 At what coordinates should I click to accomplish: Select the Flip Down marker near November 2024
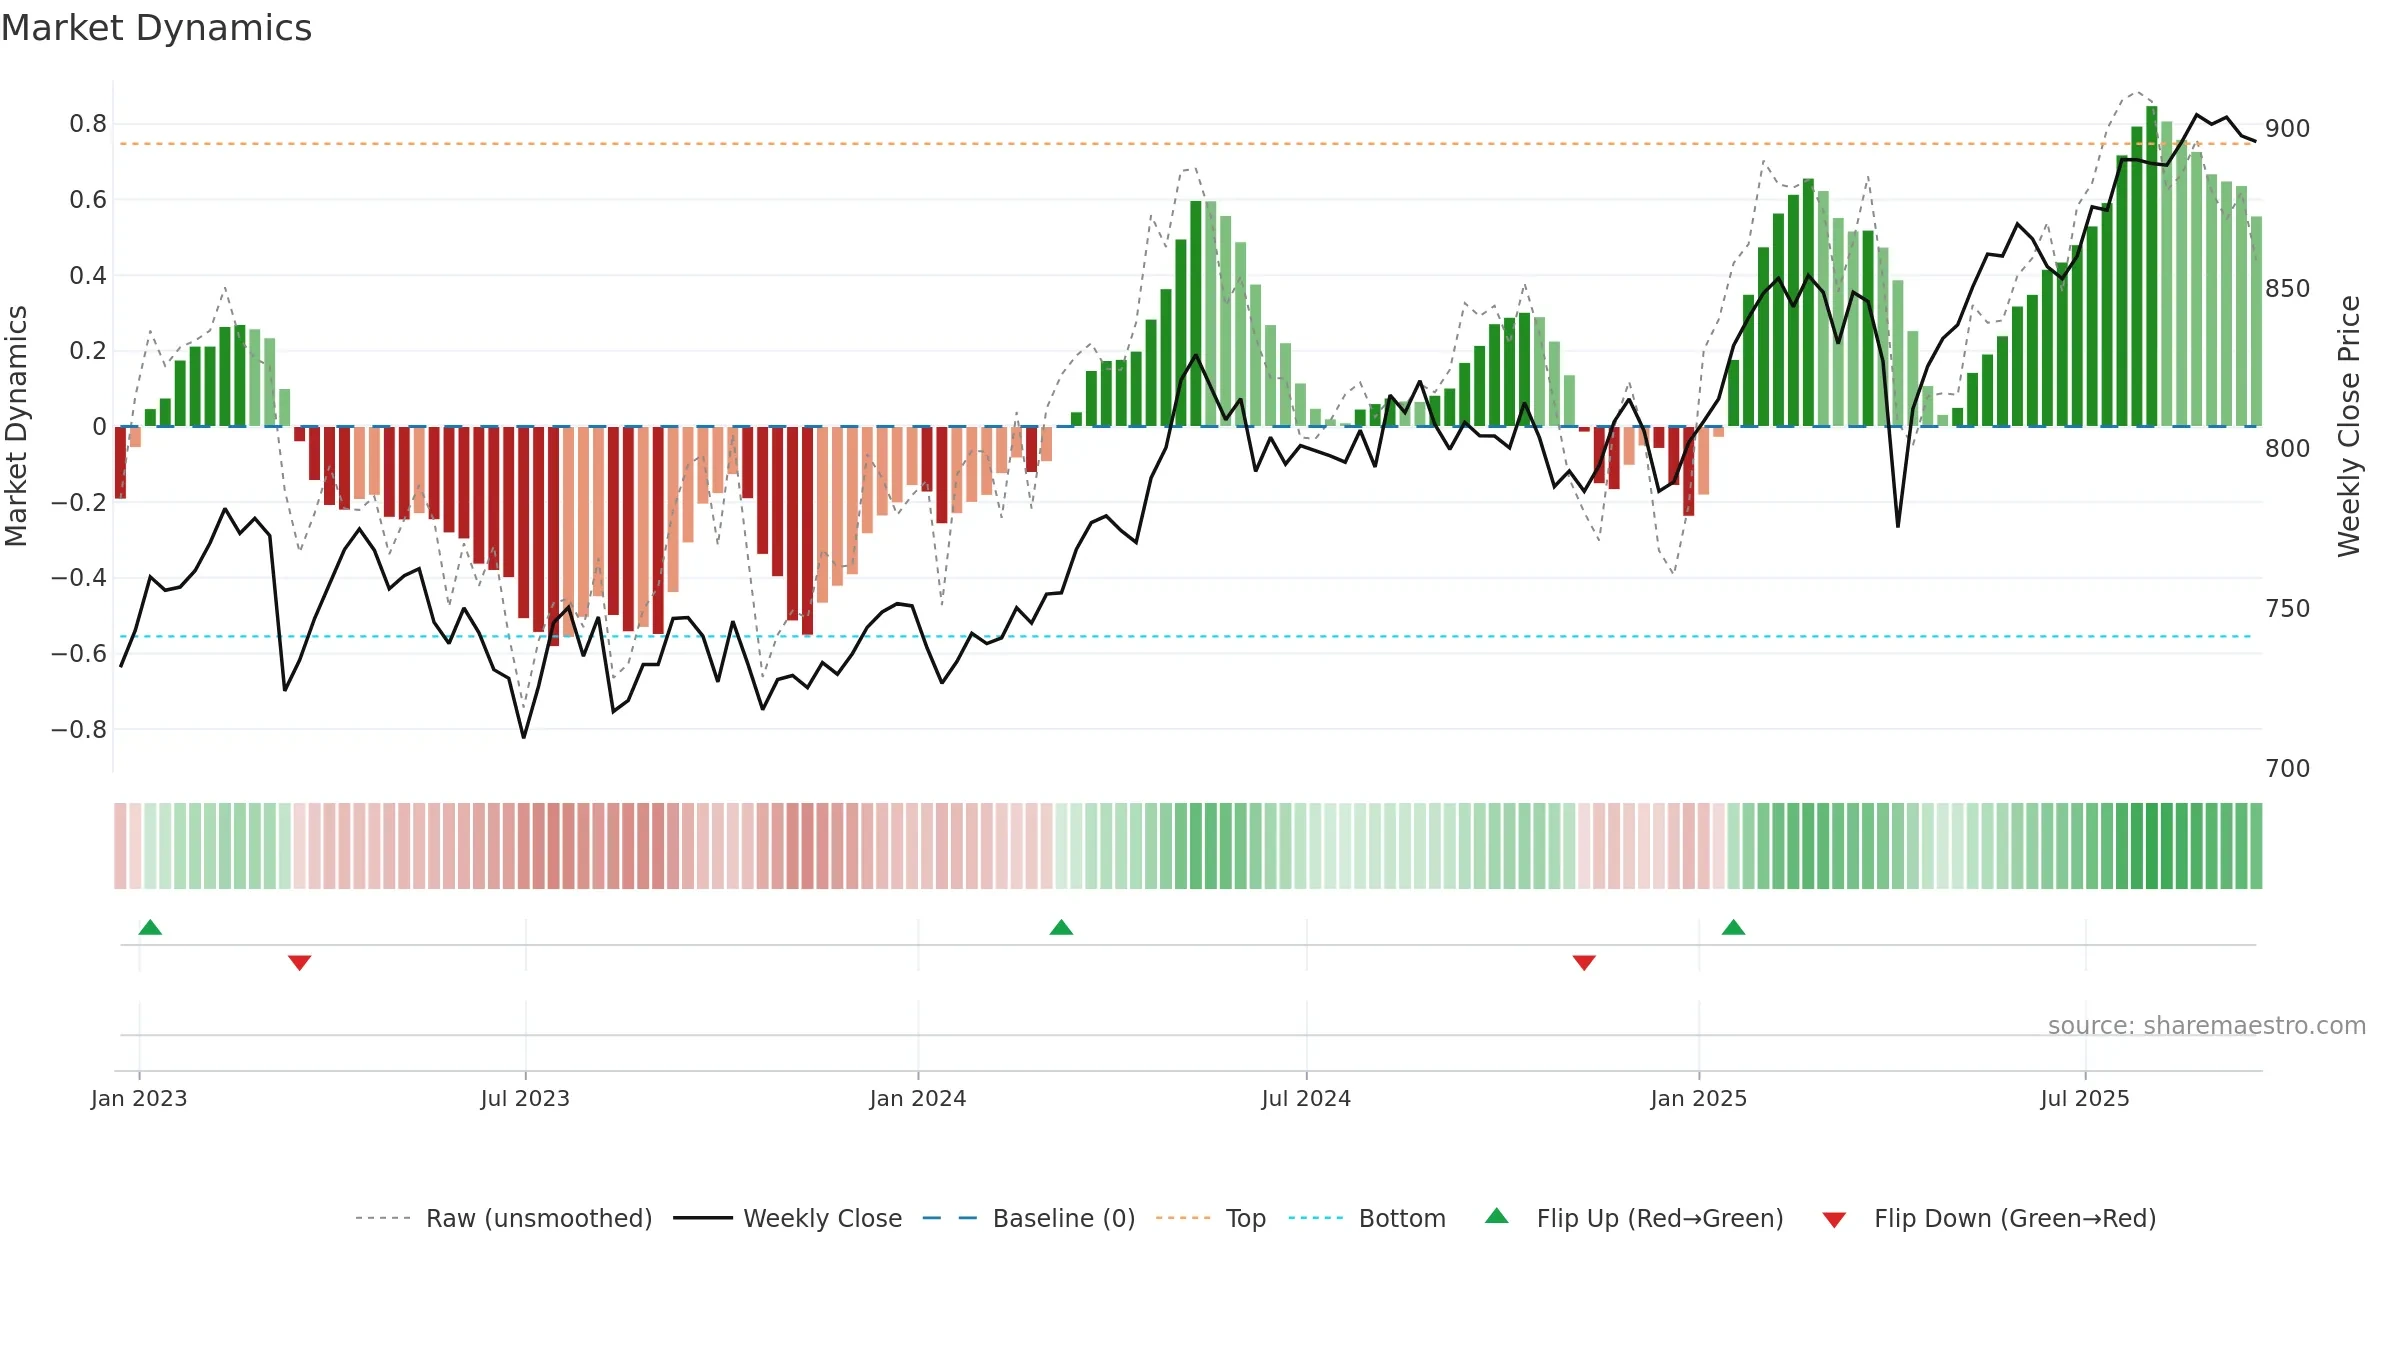(x=1584, y=962)
